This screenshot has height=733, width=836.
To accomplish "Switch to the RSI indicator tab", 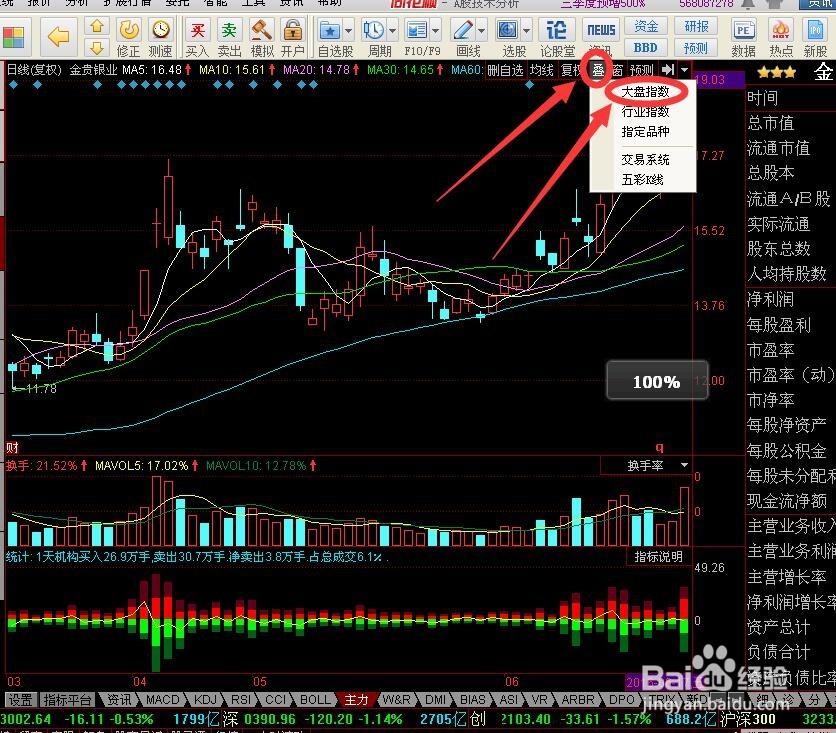I will coord(240,699).
